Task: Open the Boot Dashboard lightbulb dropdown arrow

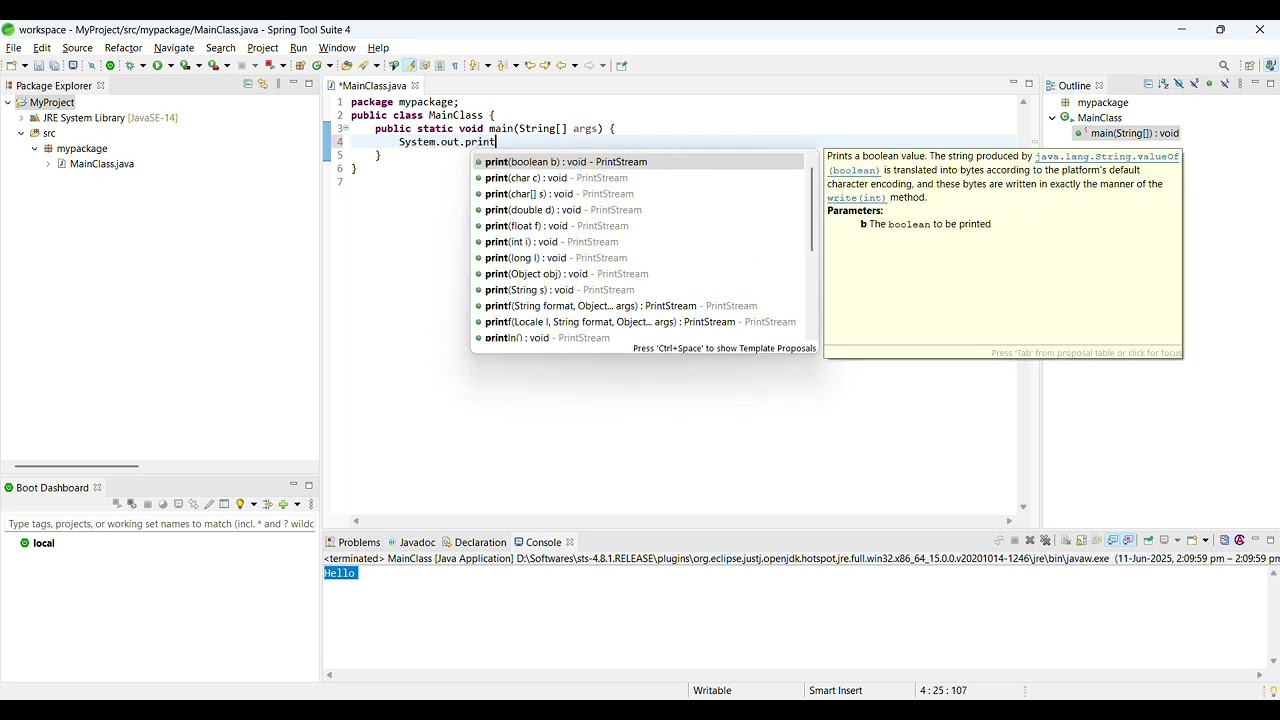Action: coord(254,504)
